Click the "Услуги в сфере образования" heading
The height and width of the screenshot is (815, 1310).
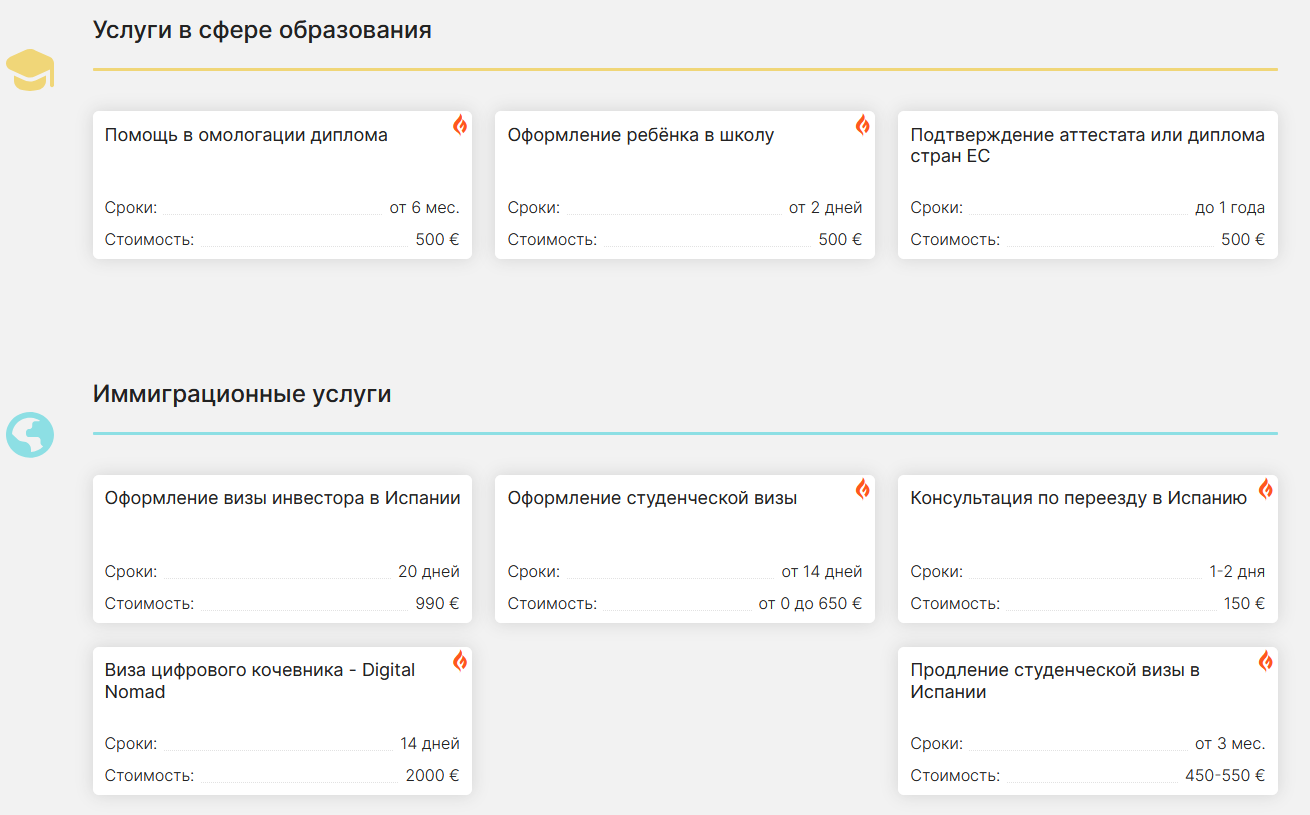[x=262, y=30]
